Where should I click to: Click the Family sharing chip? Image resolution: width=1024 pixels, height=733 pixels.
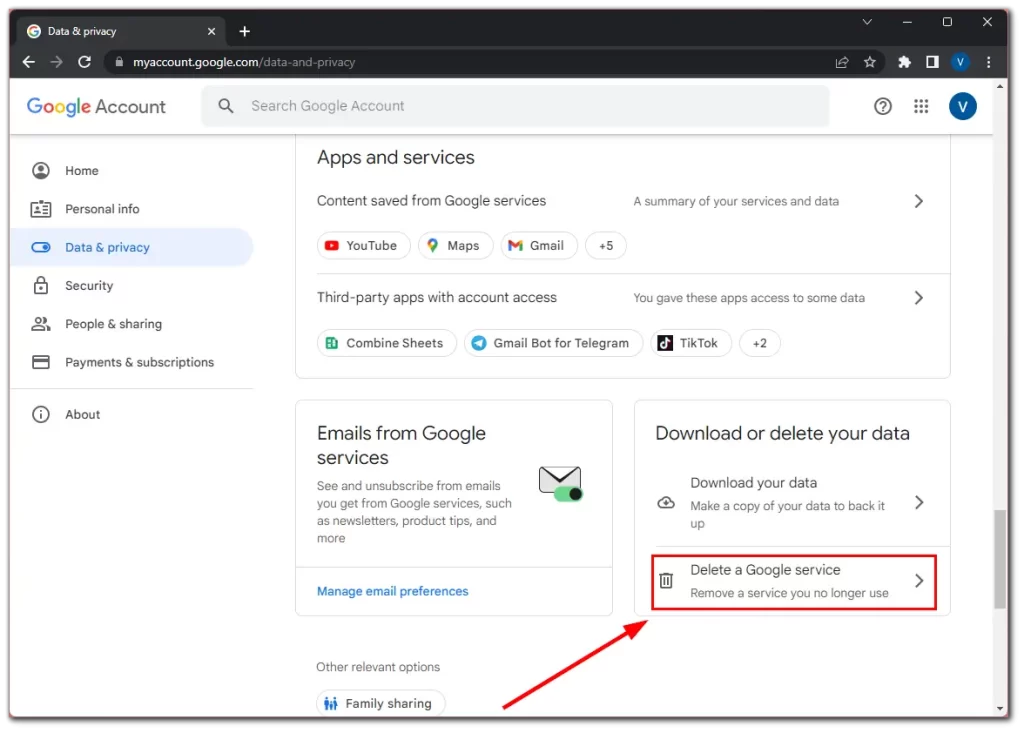point(380,704)
